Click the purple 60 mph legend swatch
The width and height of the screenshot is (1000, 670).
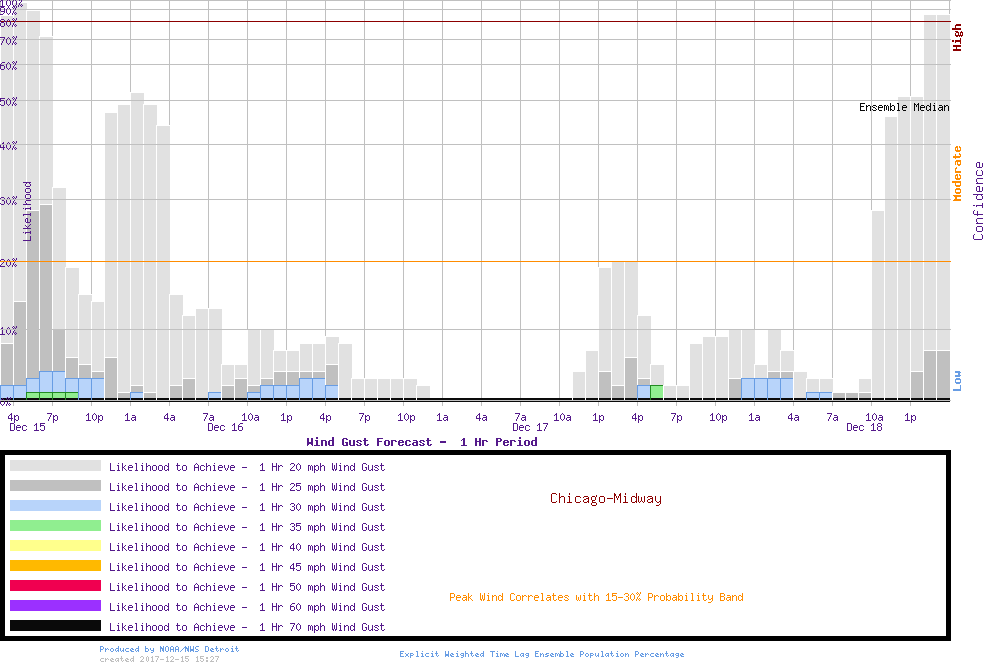[55, 606]
